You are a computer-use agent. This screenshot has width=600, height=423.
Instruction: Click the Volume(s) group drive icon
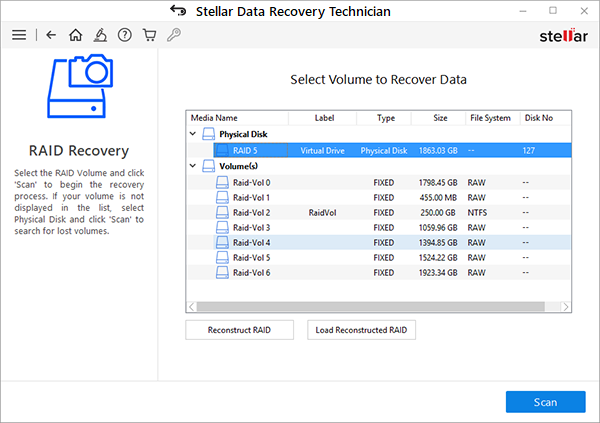click(x=209, y=166)
